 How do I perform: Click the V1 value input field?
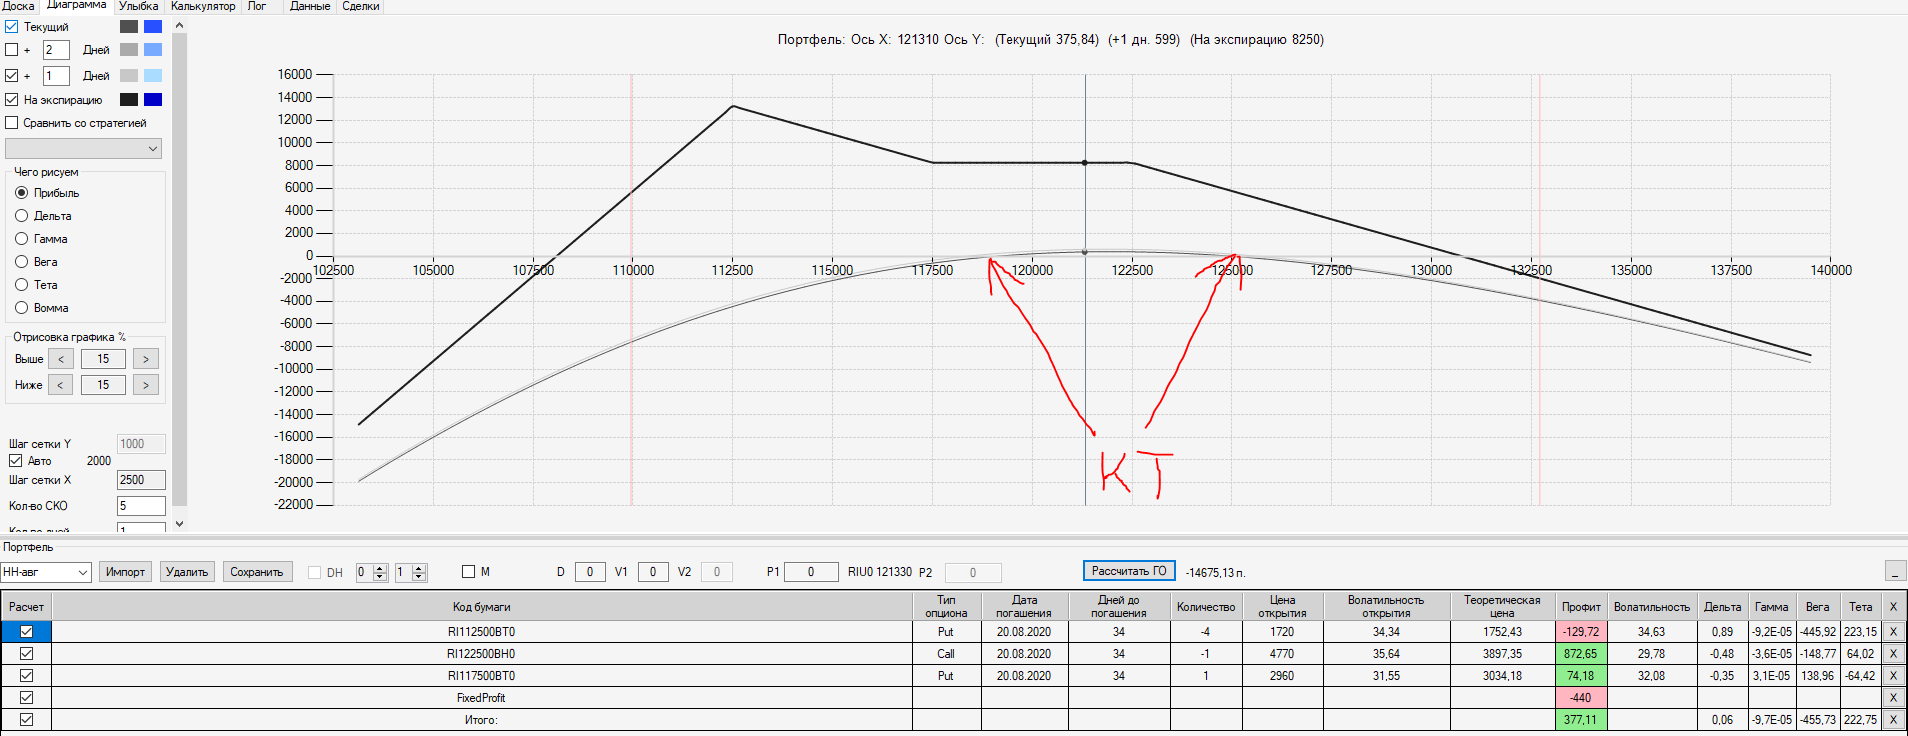pyautogui.click(x=653, y=572)
